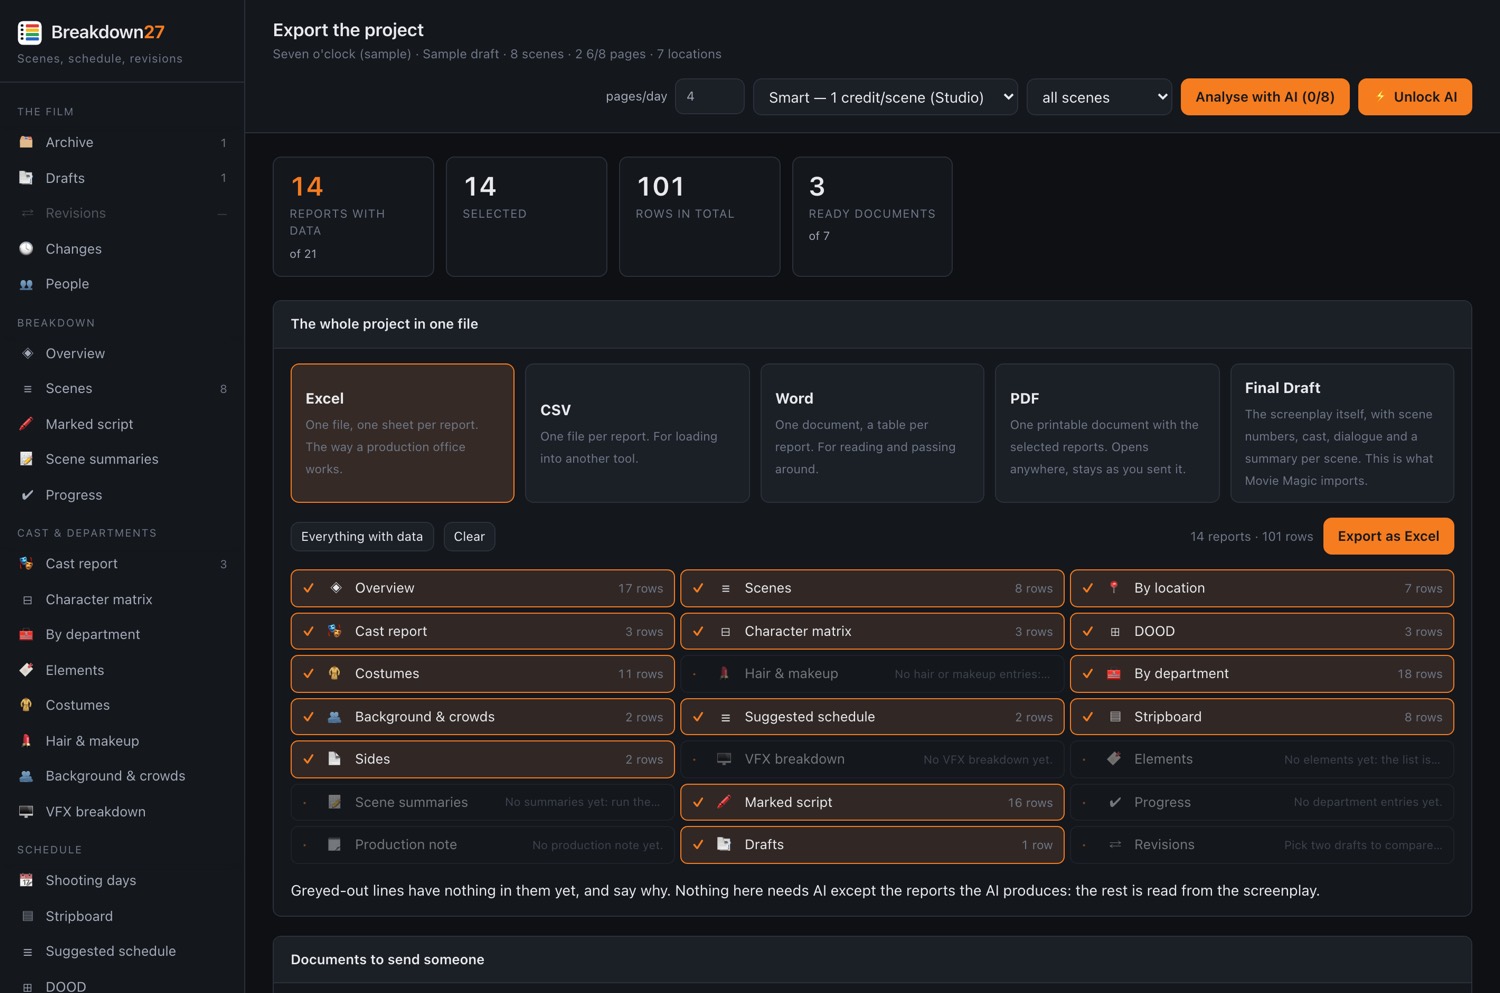Choose the Word export format card
This screenshot has height=993, width=1500.
[872, 433]
